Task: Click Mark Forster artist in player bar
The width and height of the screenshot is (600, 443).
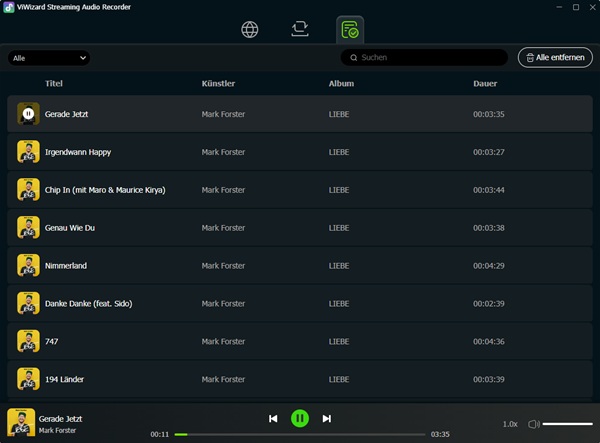Action: (x=57, y=430)
